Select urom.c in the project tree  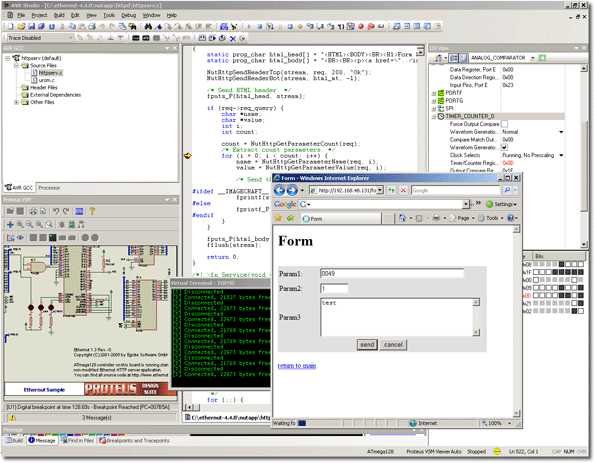[46, 80]
